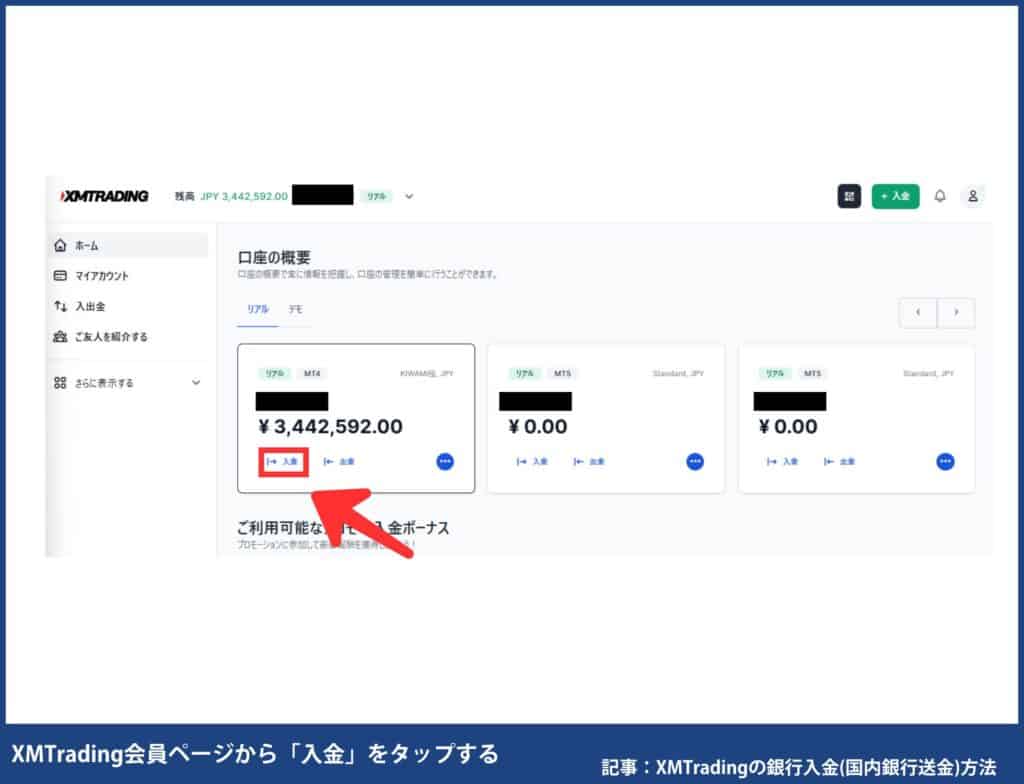This screenshot has width=1024, height=784.
Task: Click the left pagination arrow
Action: point(918,312)
